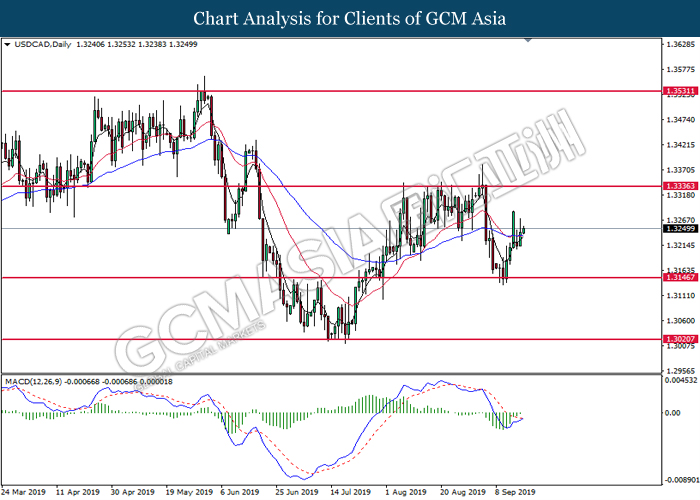Click the OHLC values 1.32406 1.32532 1.32383 1.32499

137,45
